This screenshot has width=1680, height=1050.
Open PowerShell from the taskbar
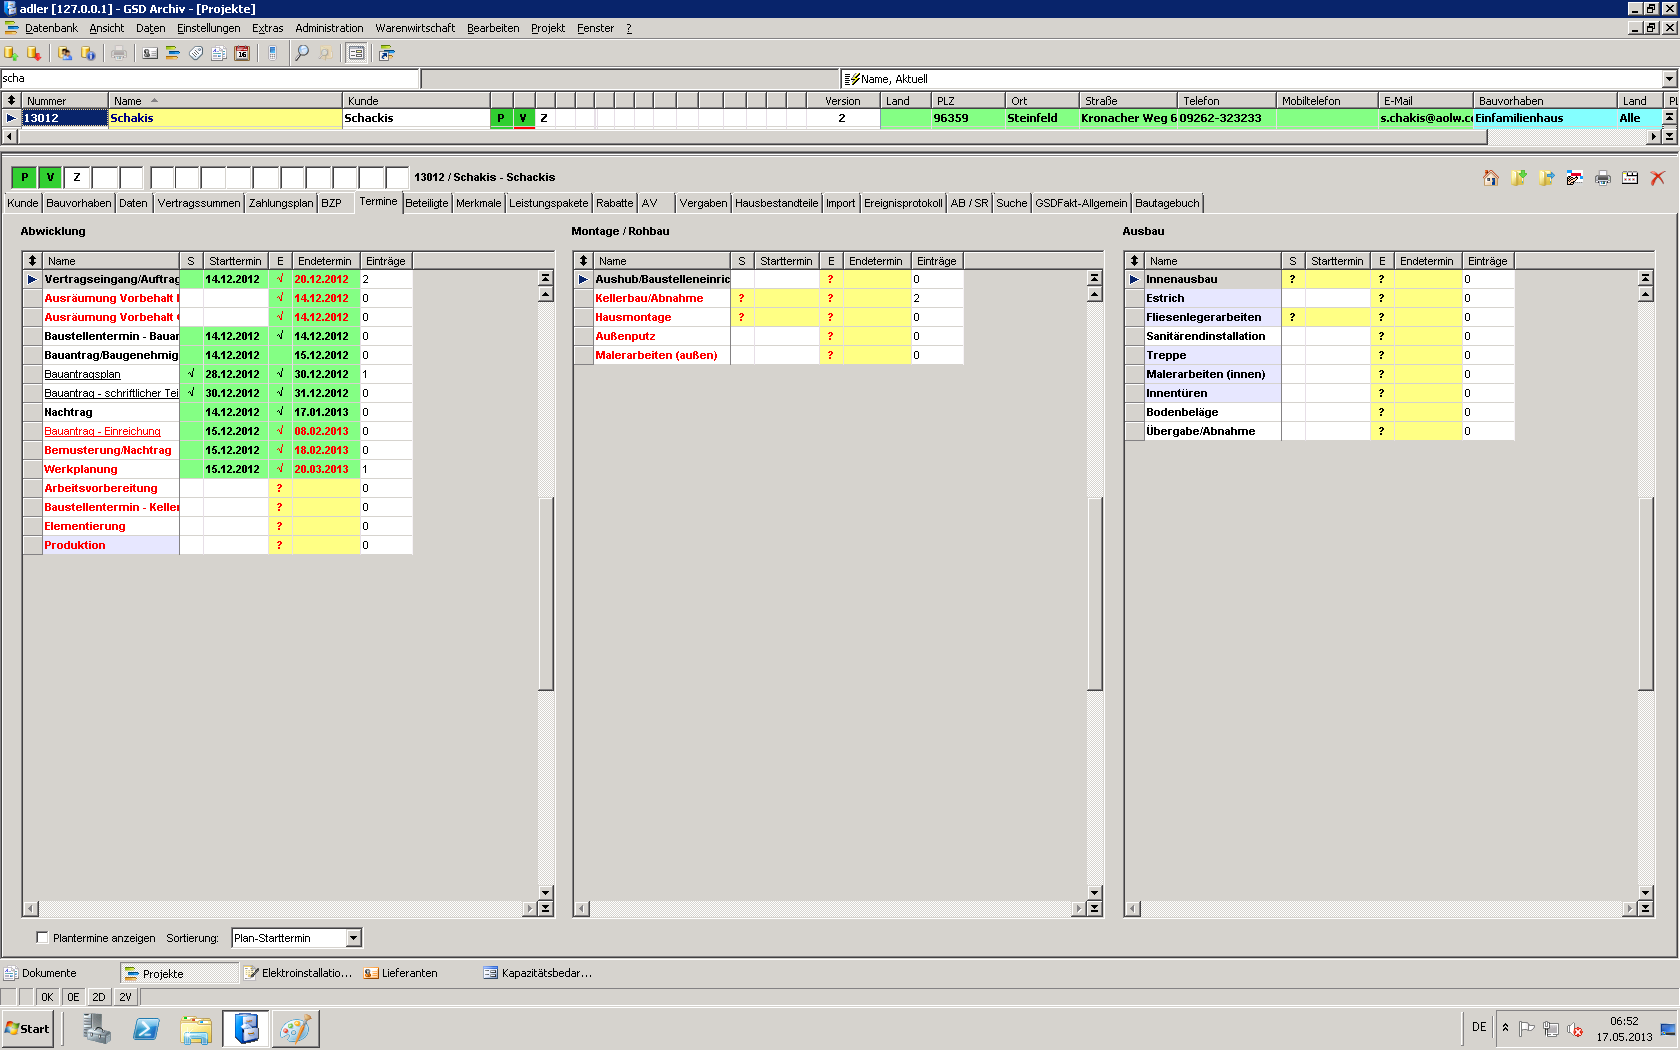[146, 1028]
